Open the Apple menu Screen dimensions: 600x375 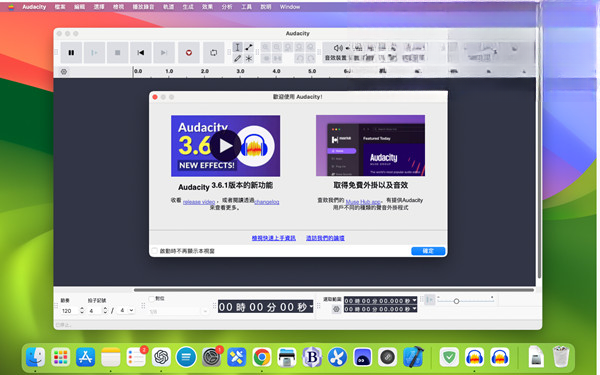click(11, 7)
